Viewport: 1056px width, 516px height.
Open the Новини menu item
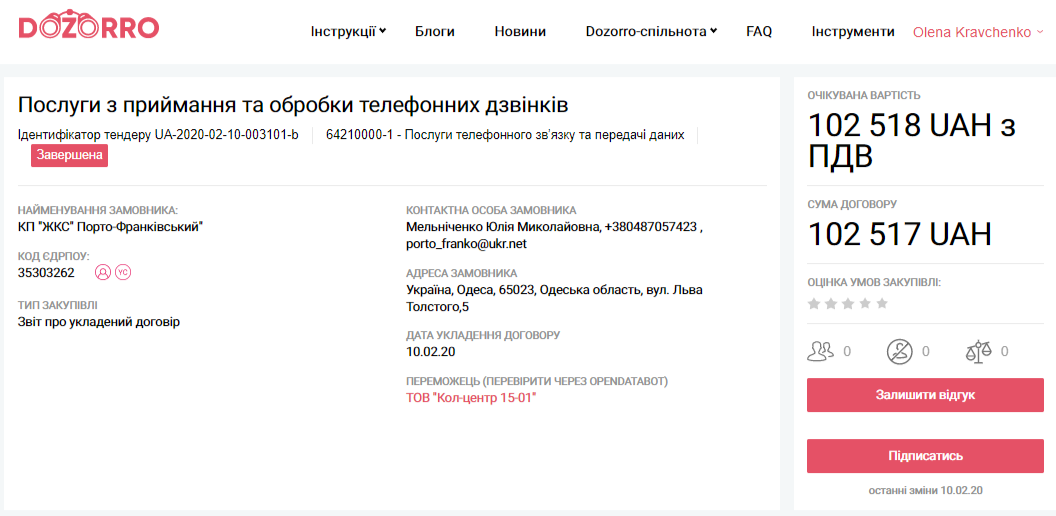coord(520,32)
